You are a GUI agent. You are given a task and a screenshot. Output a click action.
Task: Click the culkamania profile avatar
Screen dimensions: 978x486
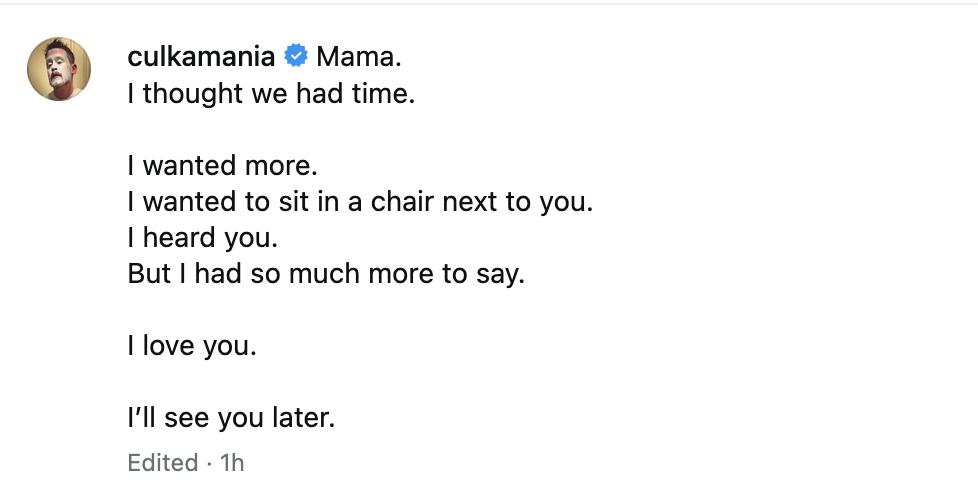[x=59, y=69]
